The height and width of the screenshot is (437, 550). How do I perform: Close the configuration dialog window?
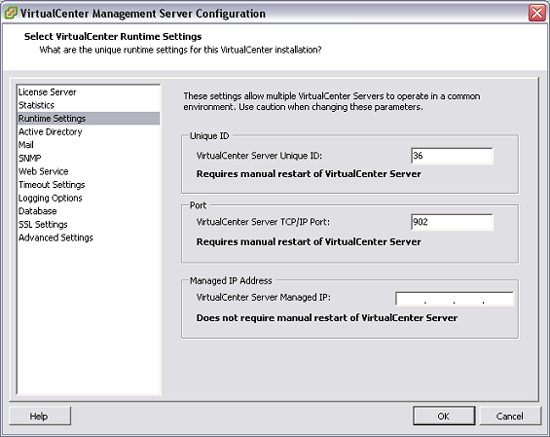coord(537,13)
